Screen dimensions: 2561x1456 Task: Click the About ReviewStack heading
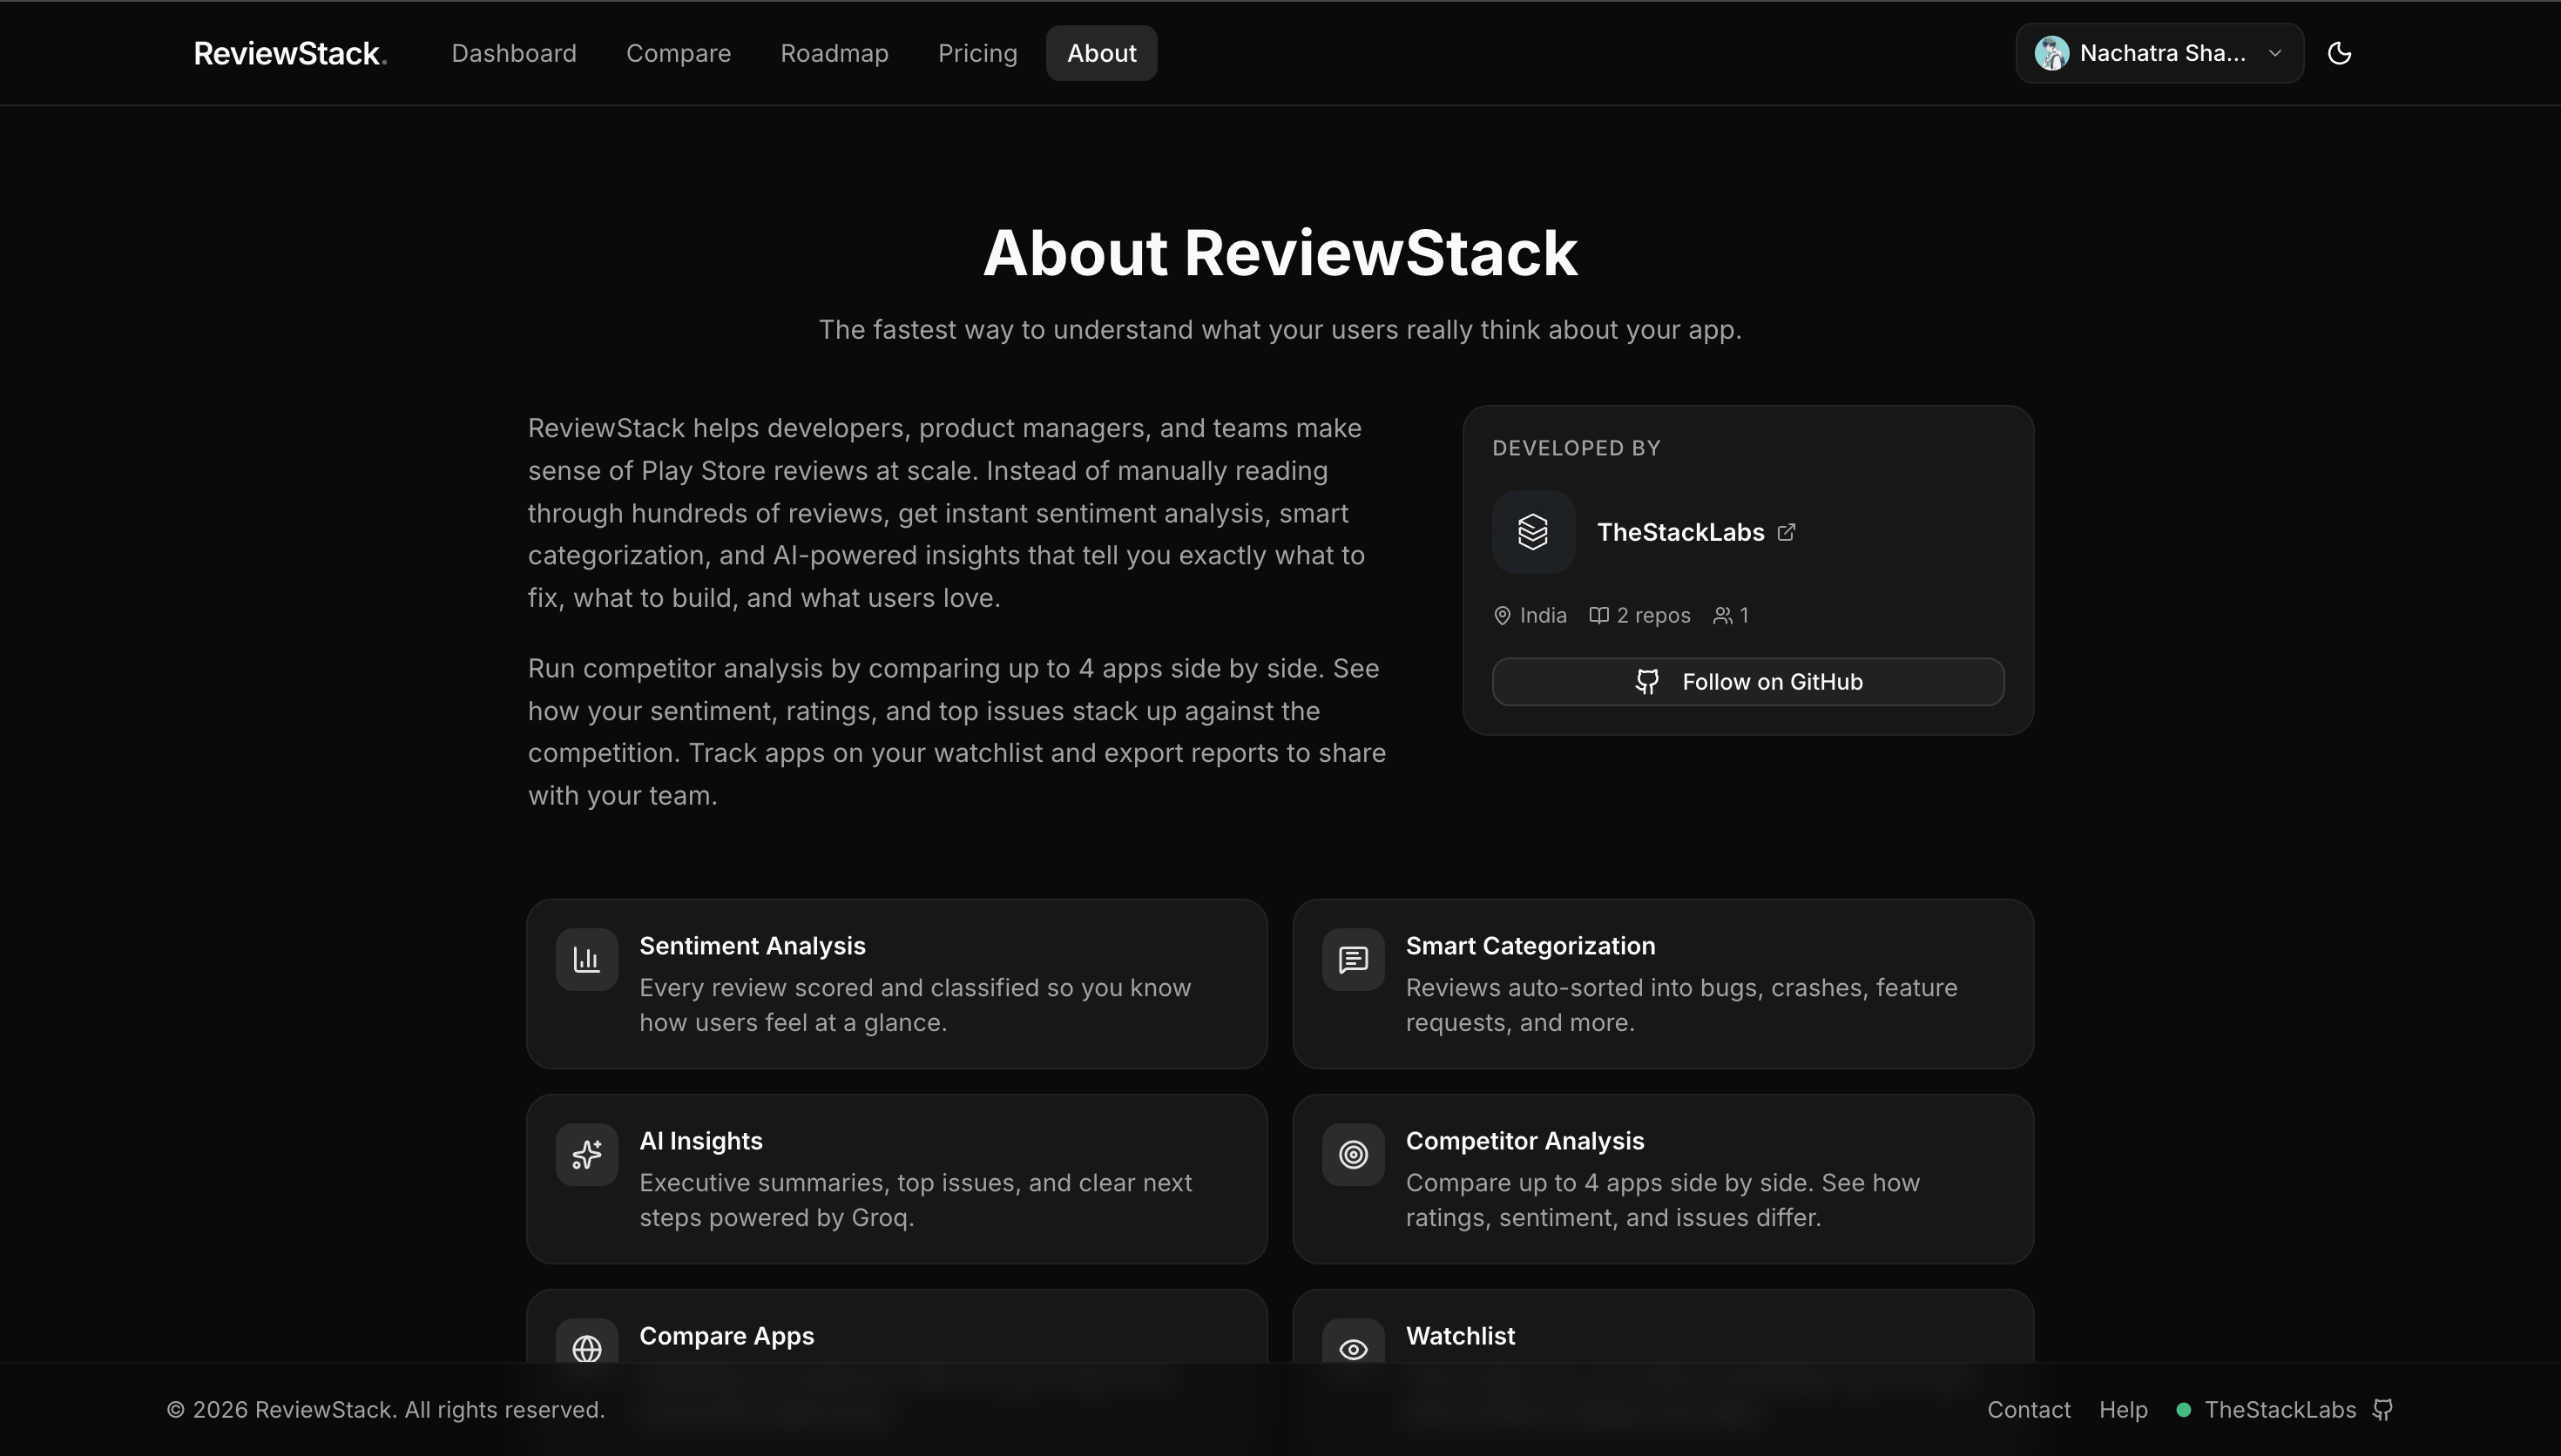[x=1280, y=253]
